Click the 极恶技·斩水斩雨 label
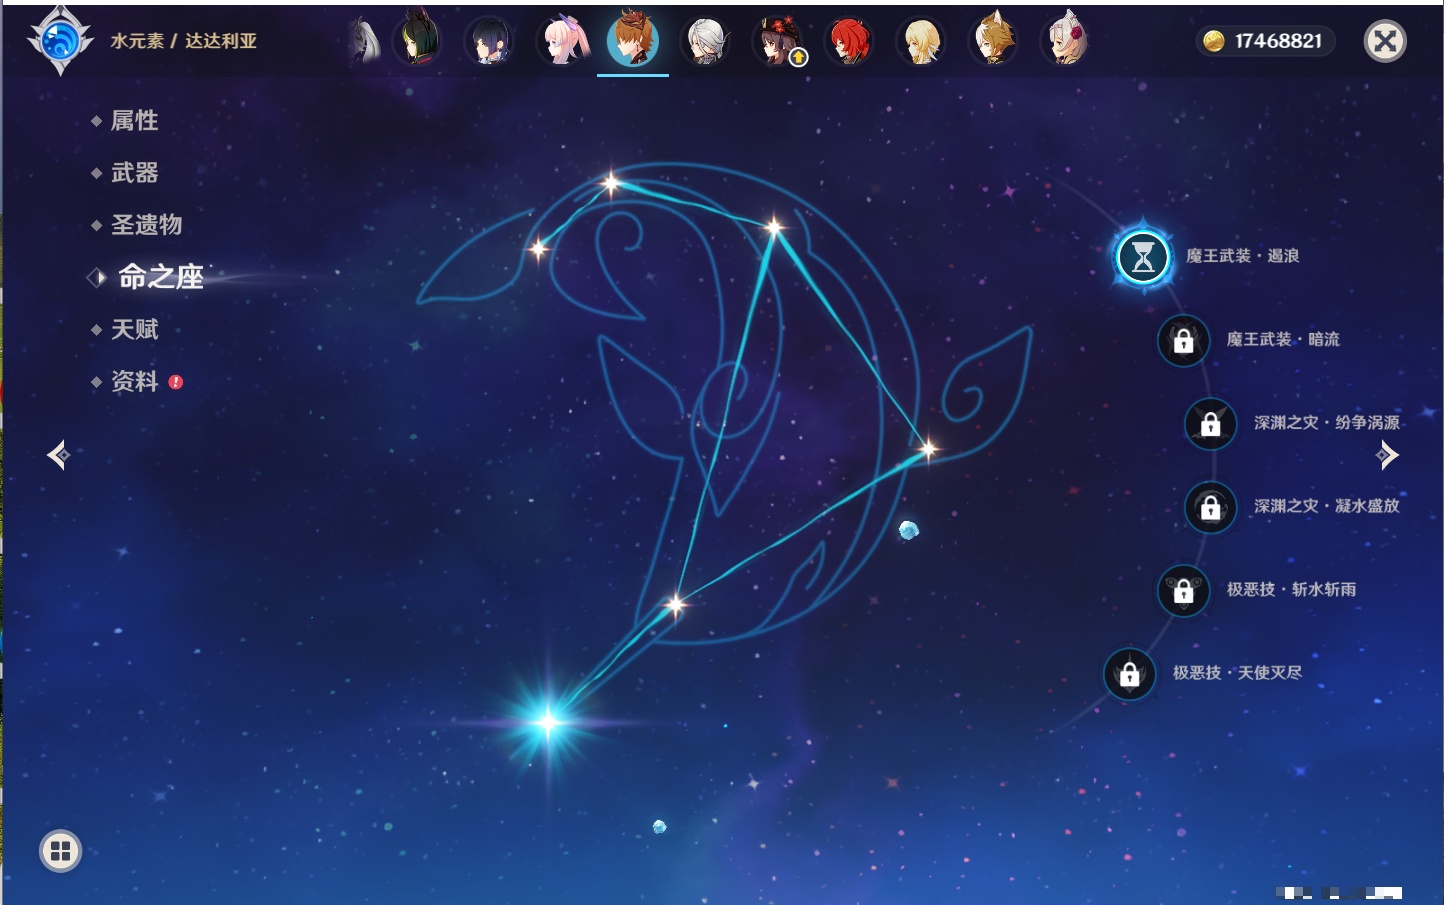This screenshot has height=905, width=1444. (x=1291, y=589)
